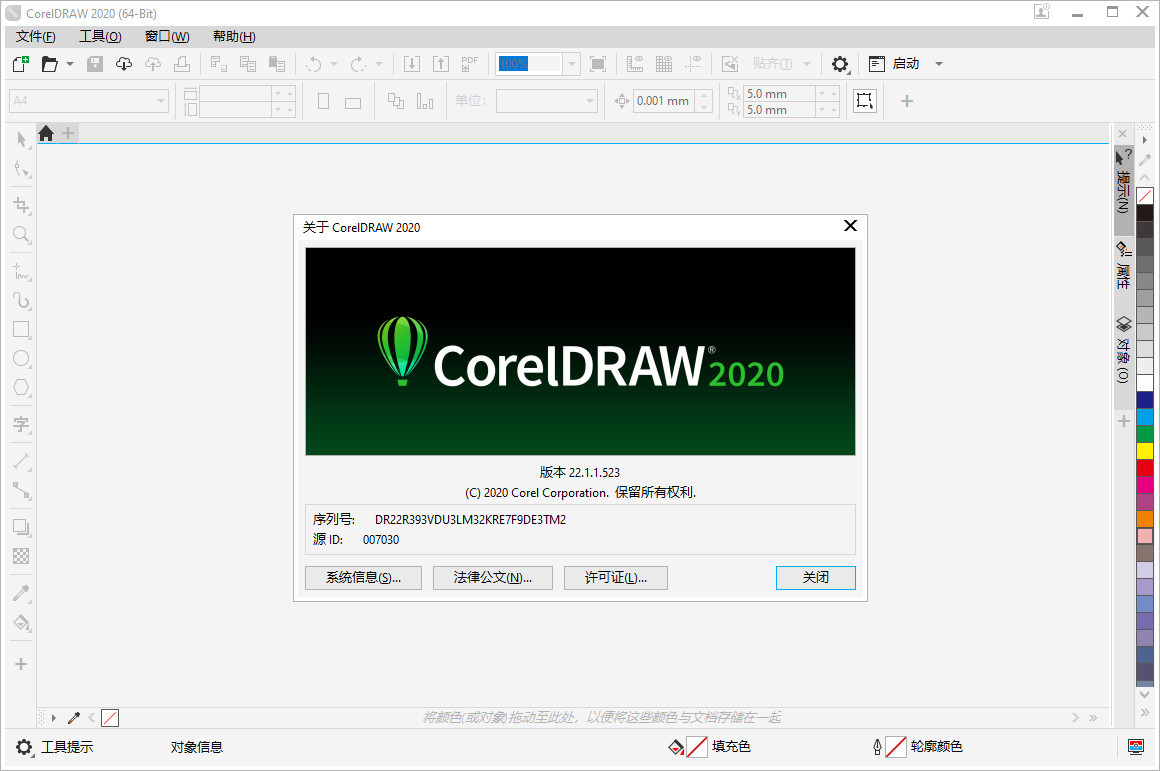Expand the zoom level dropdown
The width and height of the screenshot is (1160, 771).
pos(571,64)
